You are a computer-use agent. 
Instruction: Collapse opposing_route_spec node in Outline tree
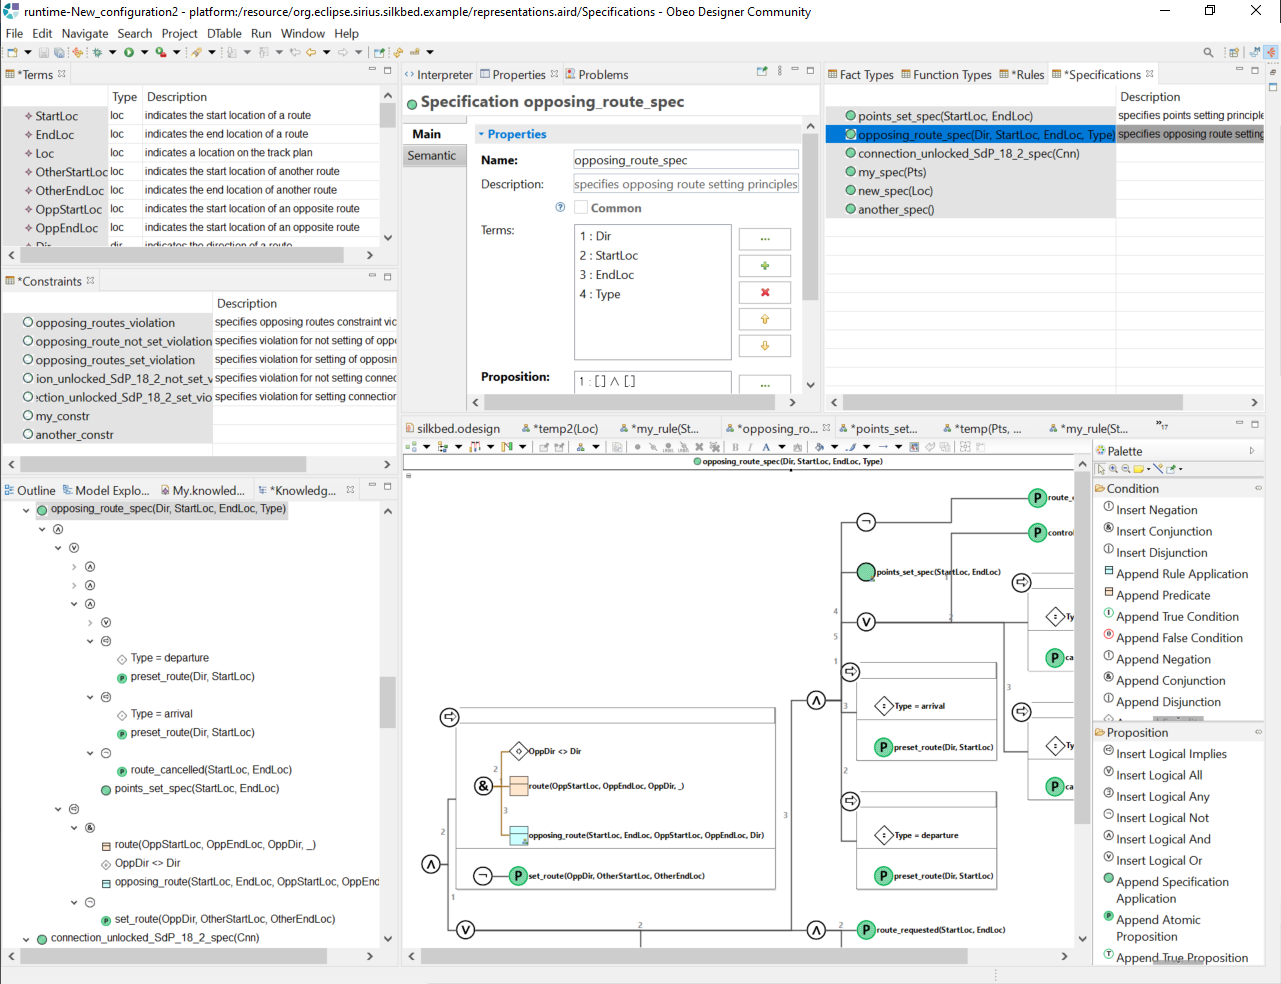point(26,510)
